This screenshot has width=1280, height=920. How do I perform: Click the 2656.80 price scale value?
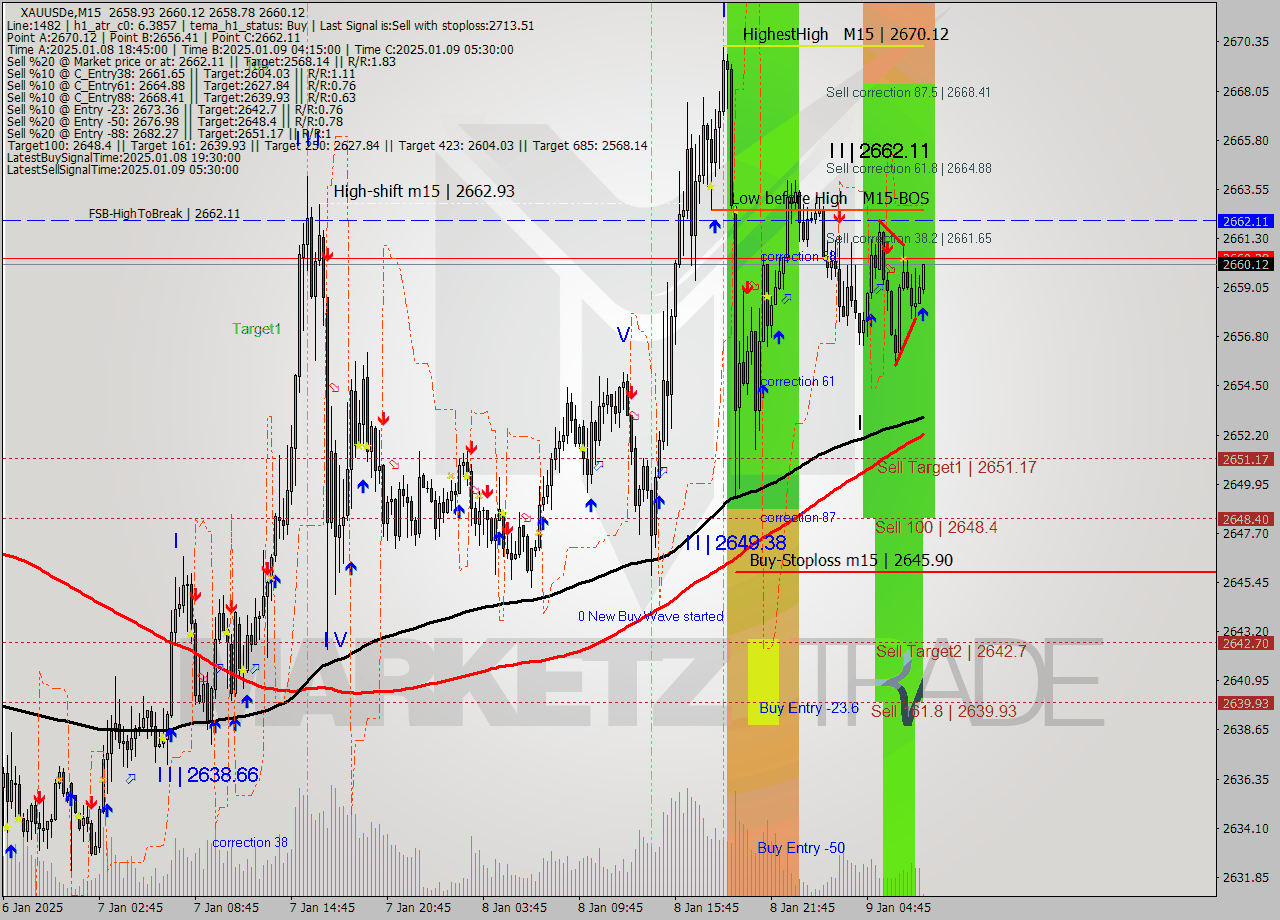coord(1246,336)
